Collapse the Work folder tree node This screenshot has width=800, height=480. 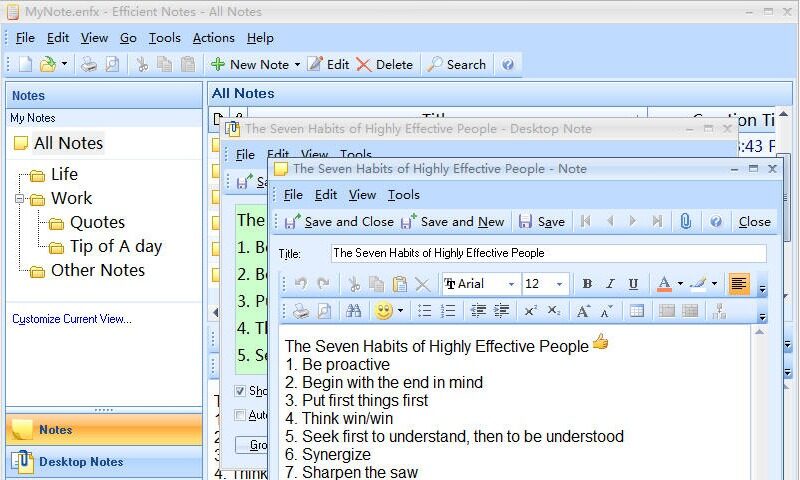click(19, 198)
